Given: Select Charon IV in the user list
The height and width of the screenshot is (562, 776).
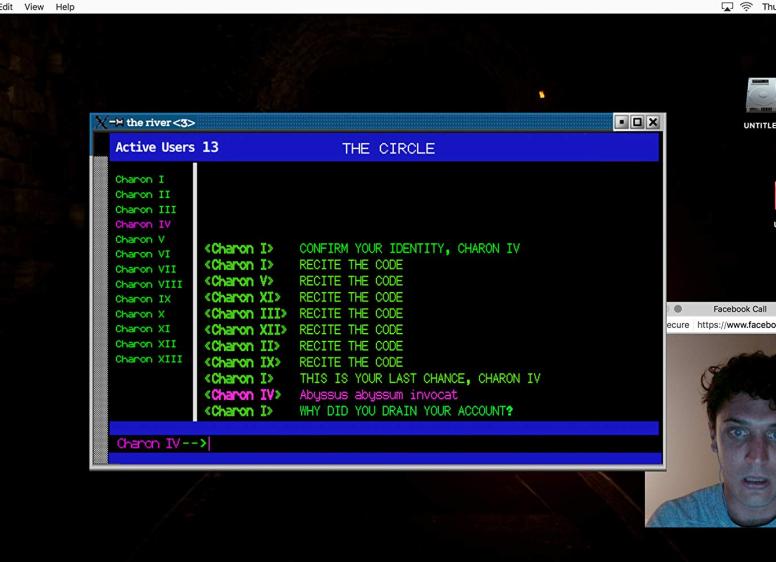Looking at the screenshot, I should click(143, 224).
